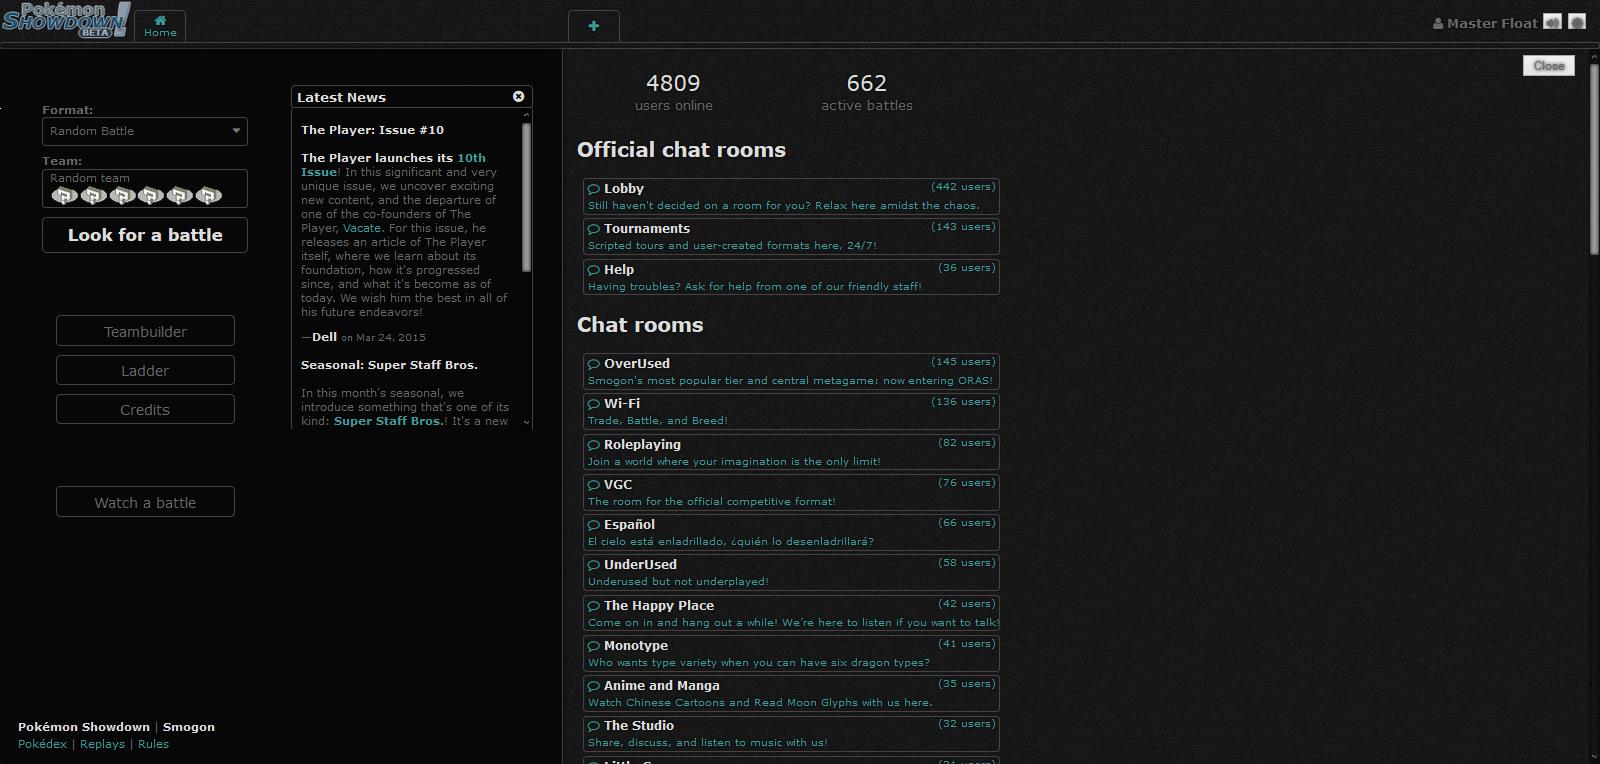Start searching with Look for a battle

(145, 235)
